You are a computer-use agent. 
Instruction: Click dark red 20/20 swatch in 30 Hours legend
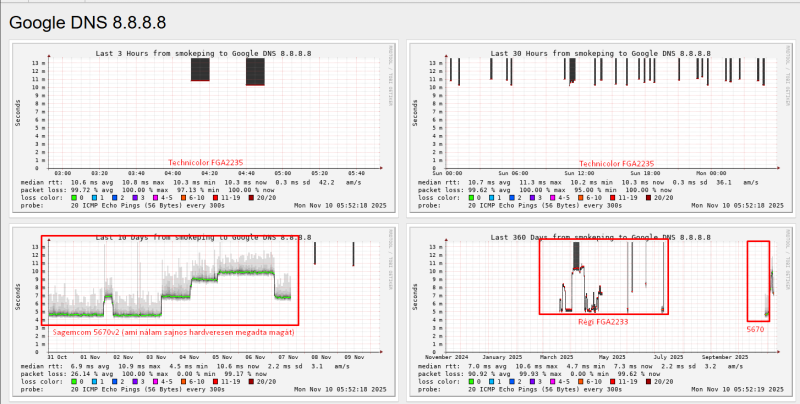pos(648,197)
